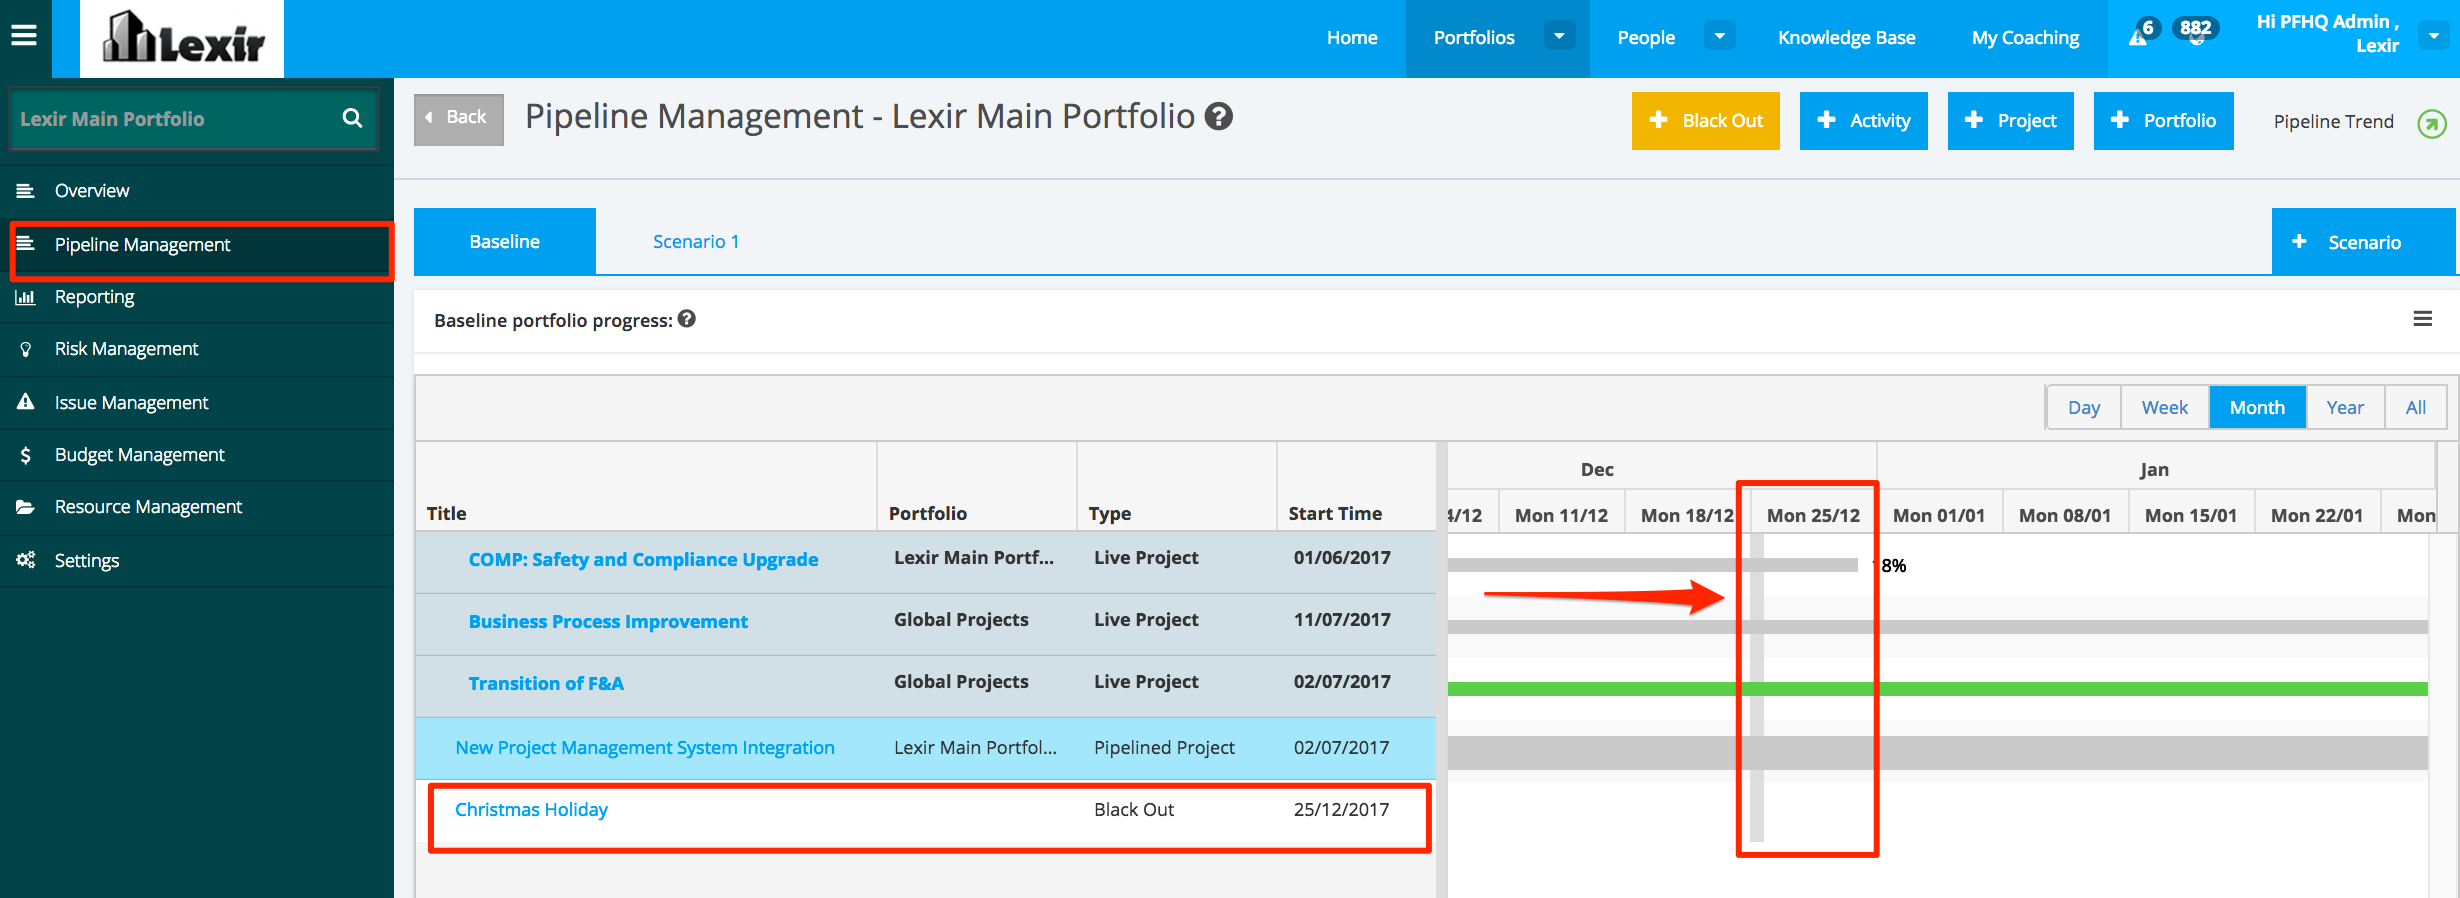Open the user account dropdown arrow
The width and height of the screenshot is (2460, 898).
(2434, 37)
